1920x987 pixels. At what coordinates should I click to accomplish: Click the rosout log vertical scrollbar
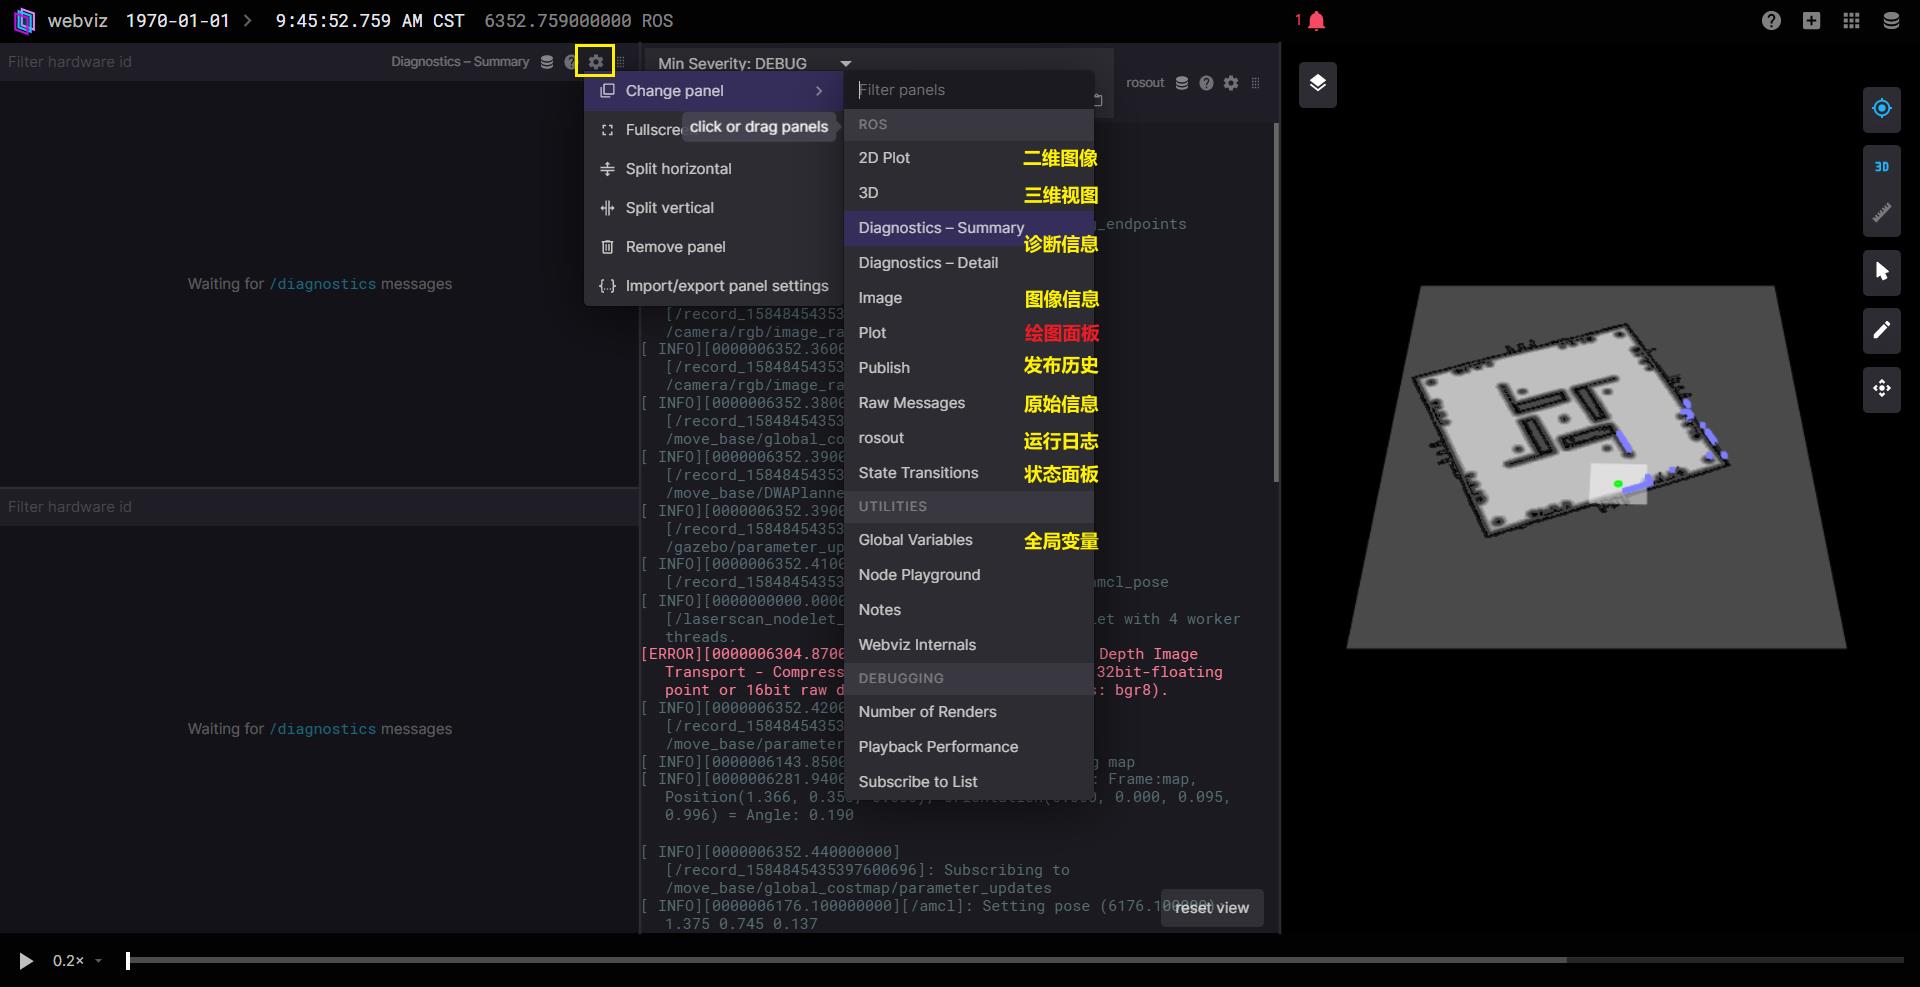(1276, 303)
